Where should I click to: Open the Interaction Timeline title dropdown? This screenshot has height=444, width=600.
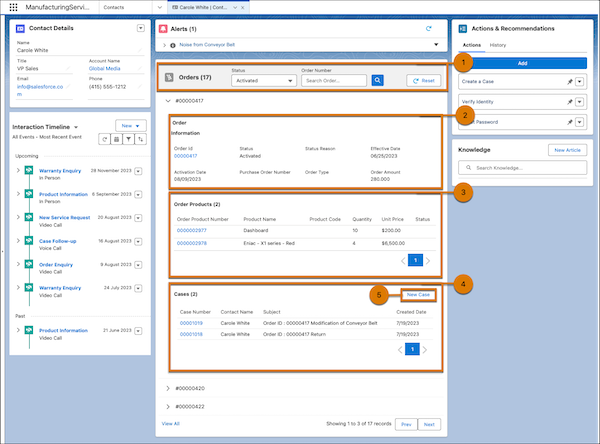click(x=76, y=127)
